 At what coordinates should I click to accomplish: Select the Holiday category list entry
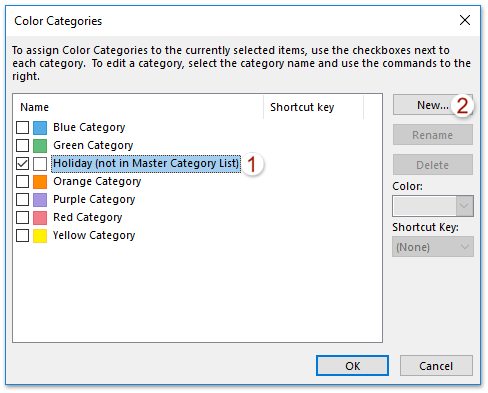(146, 163)
